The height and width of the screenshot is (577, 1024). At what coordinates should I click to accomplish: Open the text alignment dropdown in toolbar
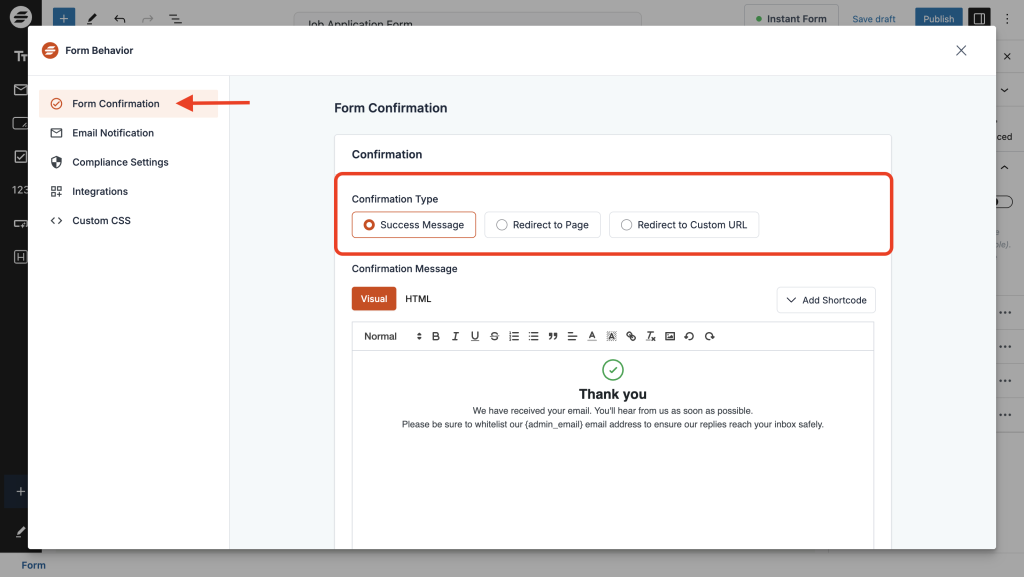[572, 337]
